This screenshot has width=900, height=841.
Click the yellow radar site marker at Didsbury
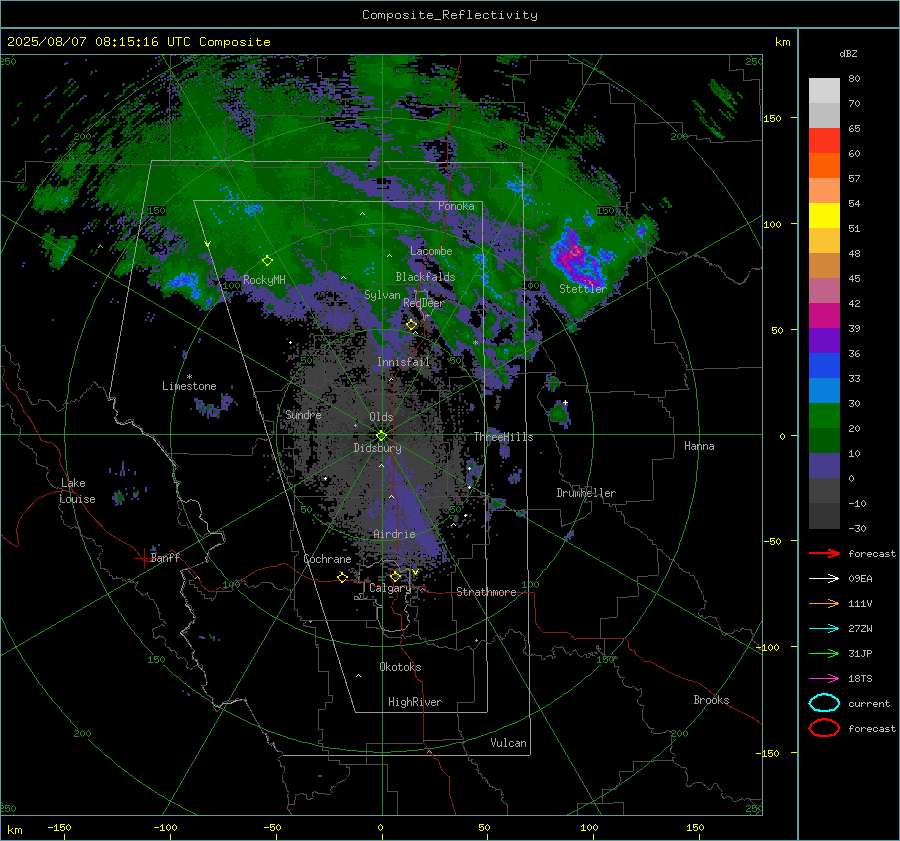point(382,436)
